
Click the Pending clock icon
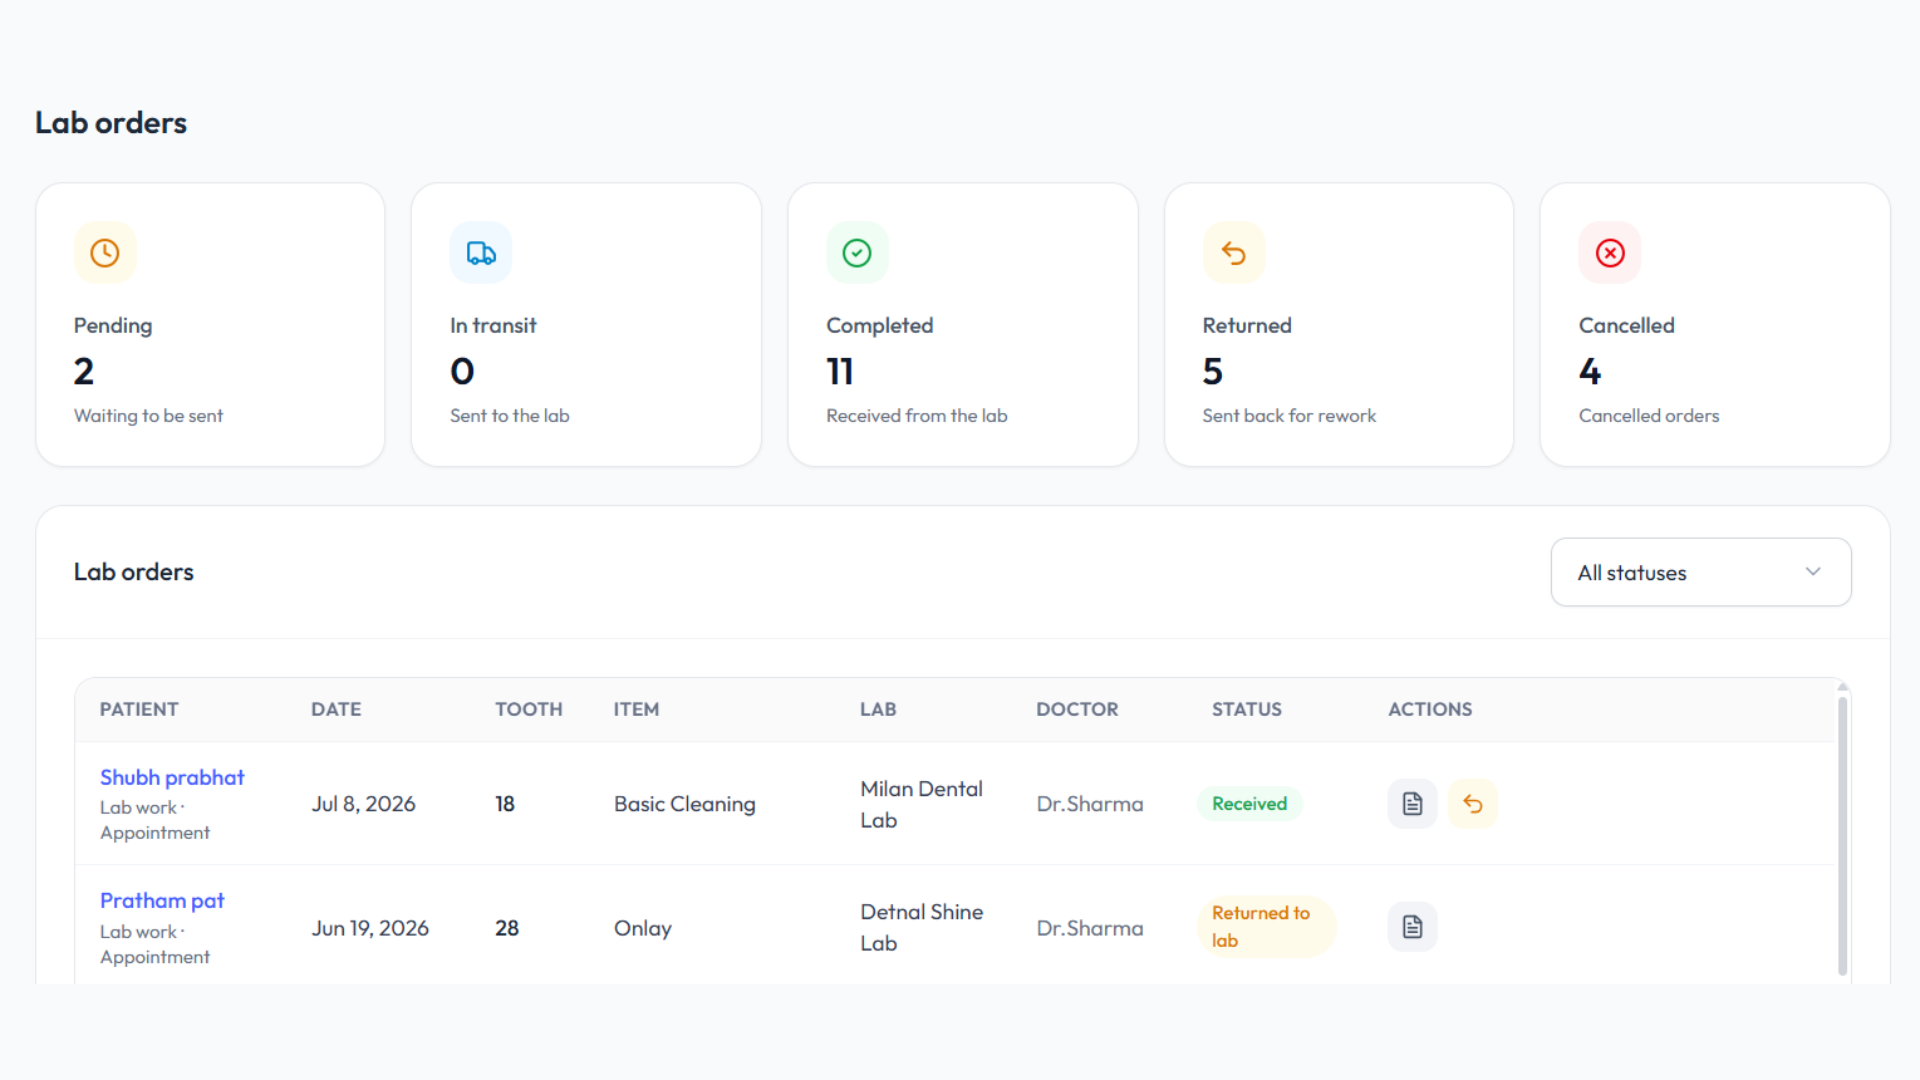105,253
